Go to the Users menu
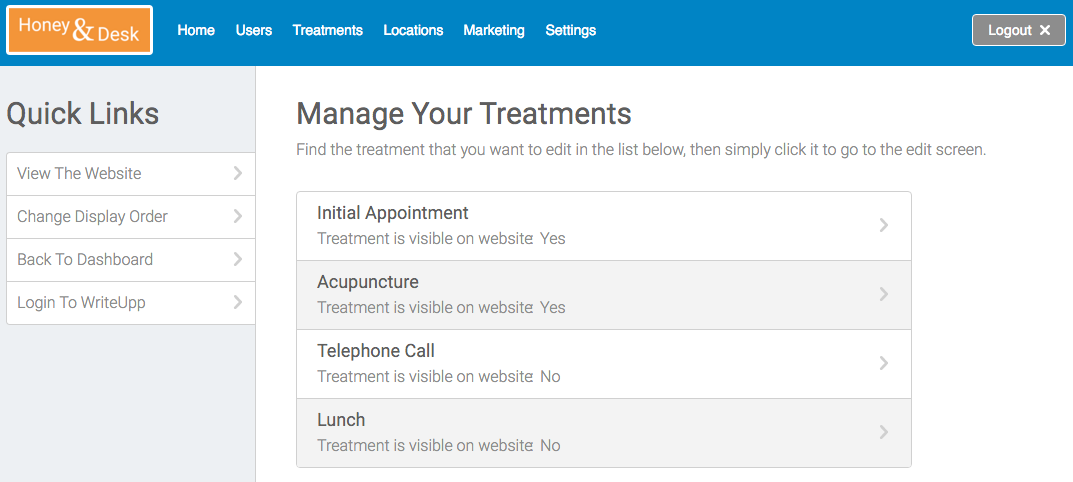1073x482 pixels. [254, 30]
